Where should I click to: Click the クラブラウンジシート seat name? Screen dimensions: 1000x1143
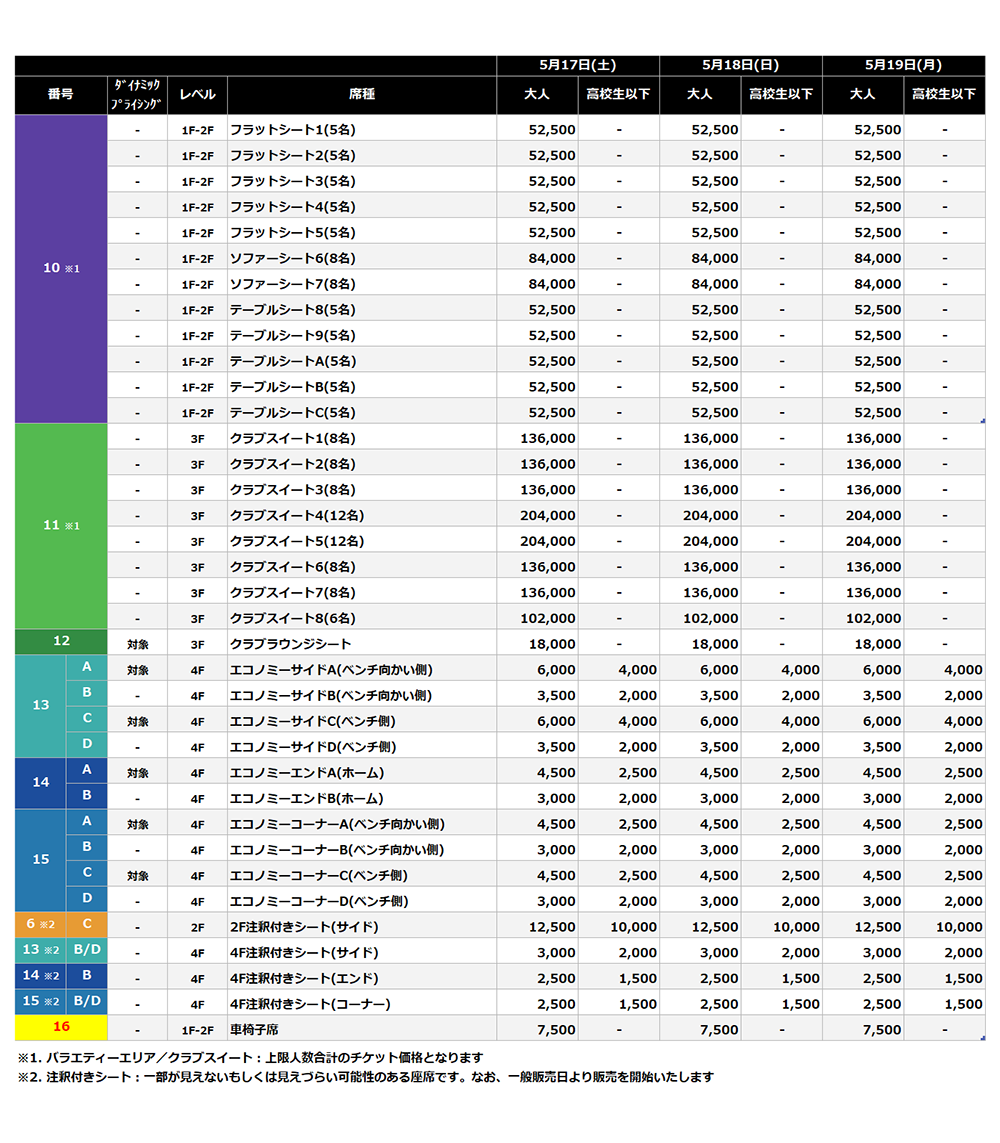click(291, 645)
